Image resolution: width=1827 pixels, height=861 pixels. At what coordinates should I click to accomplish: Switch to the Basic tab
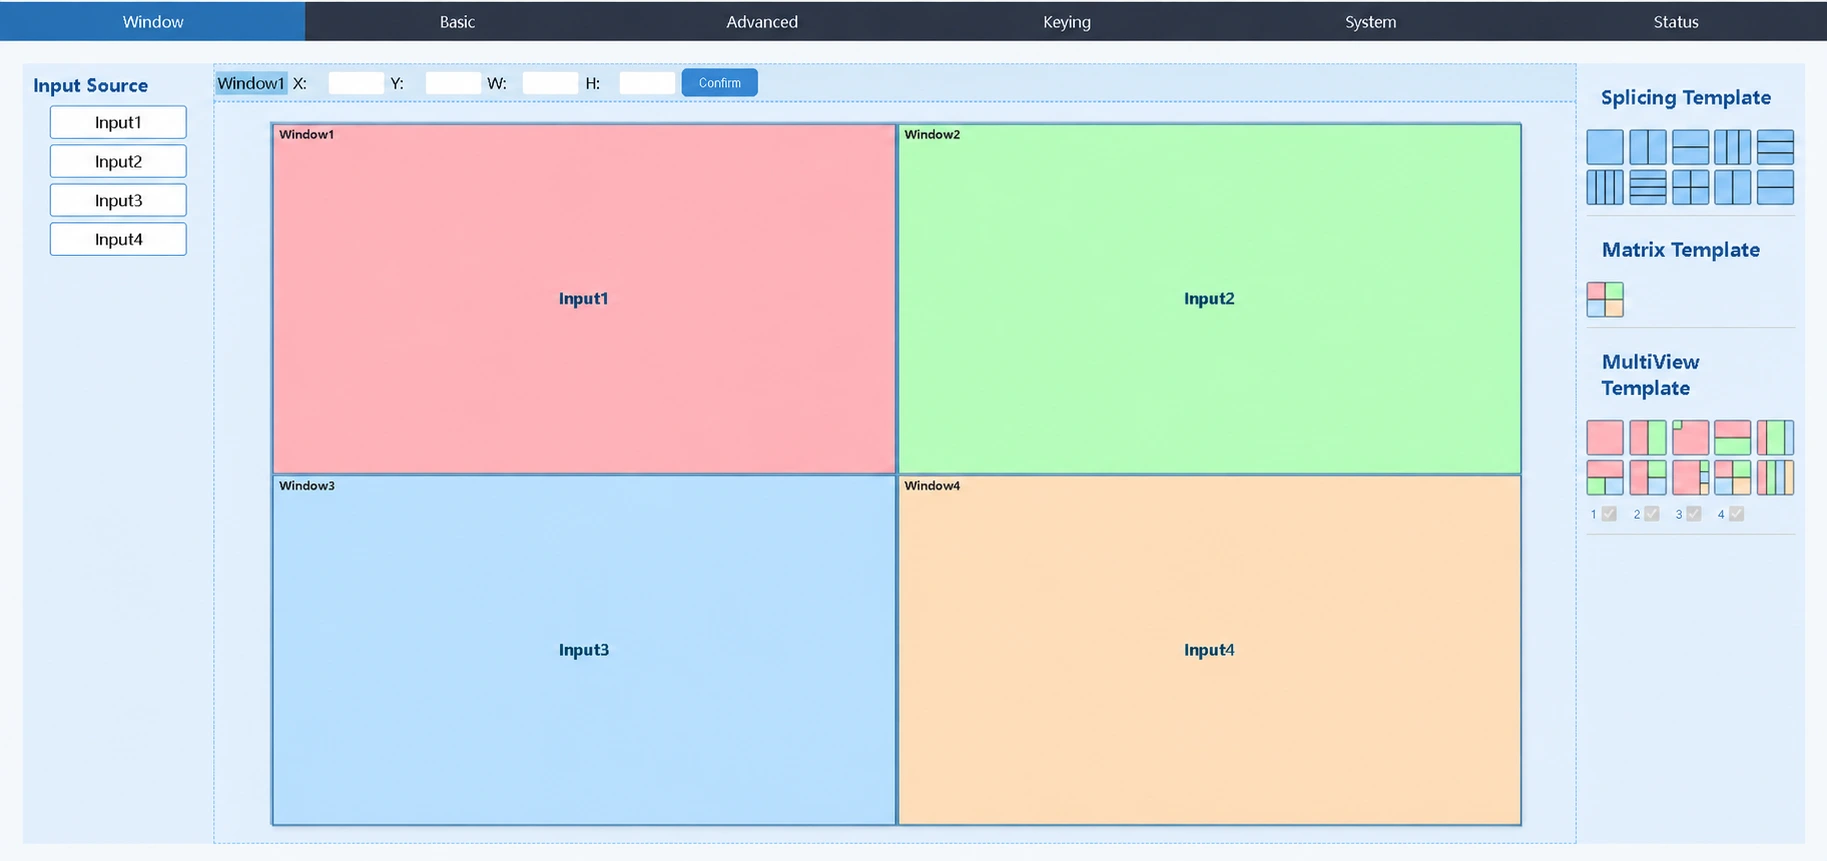[x=457, y=21]
